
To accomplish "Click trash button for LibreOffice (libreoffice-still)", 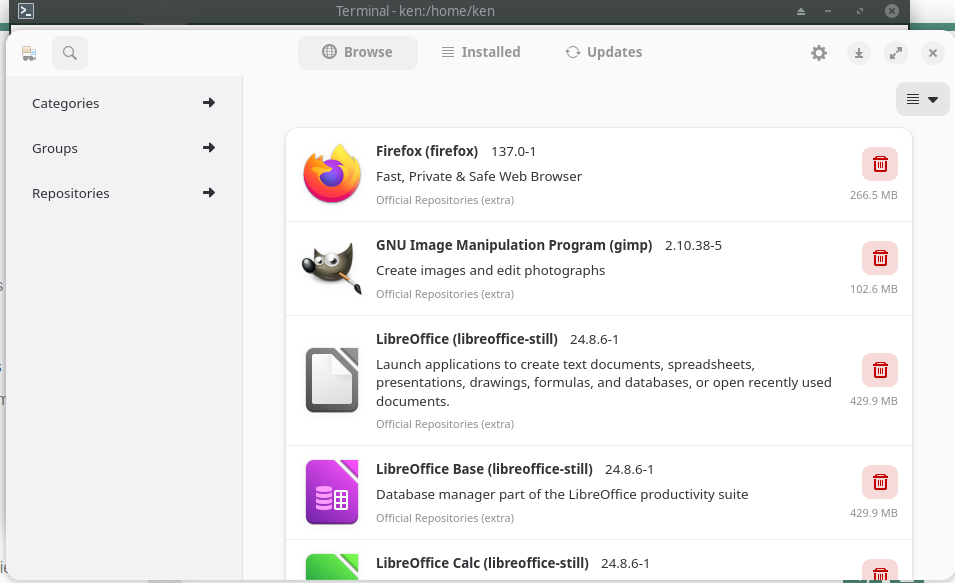I will click(880, 370).
